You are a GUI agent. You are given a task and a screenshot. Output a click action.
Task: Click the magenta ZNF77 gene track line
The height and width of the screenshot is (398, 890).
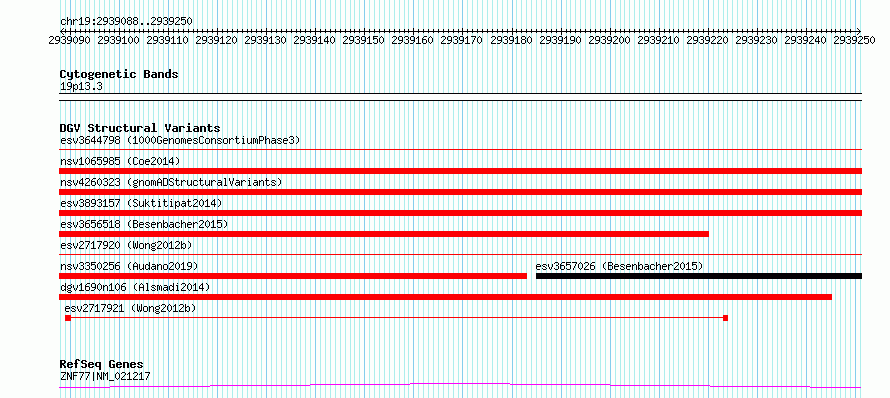pos(460,386)
